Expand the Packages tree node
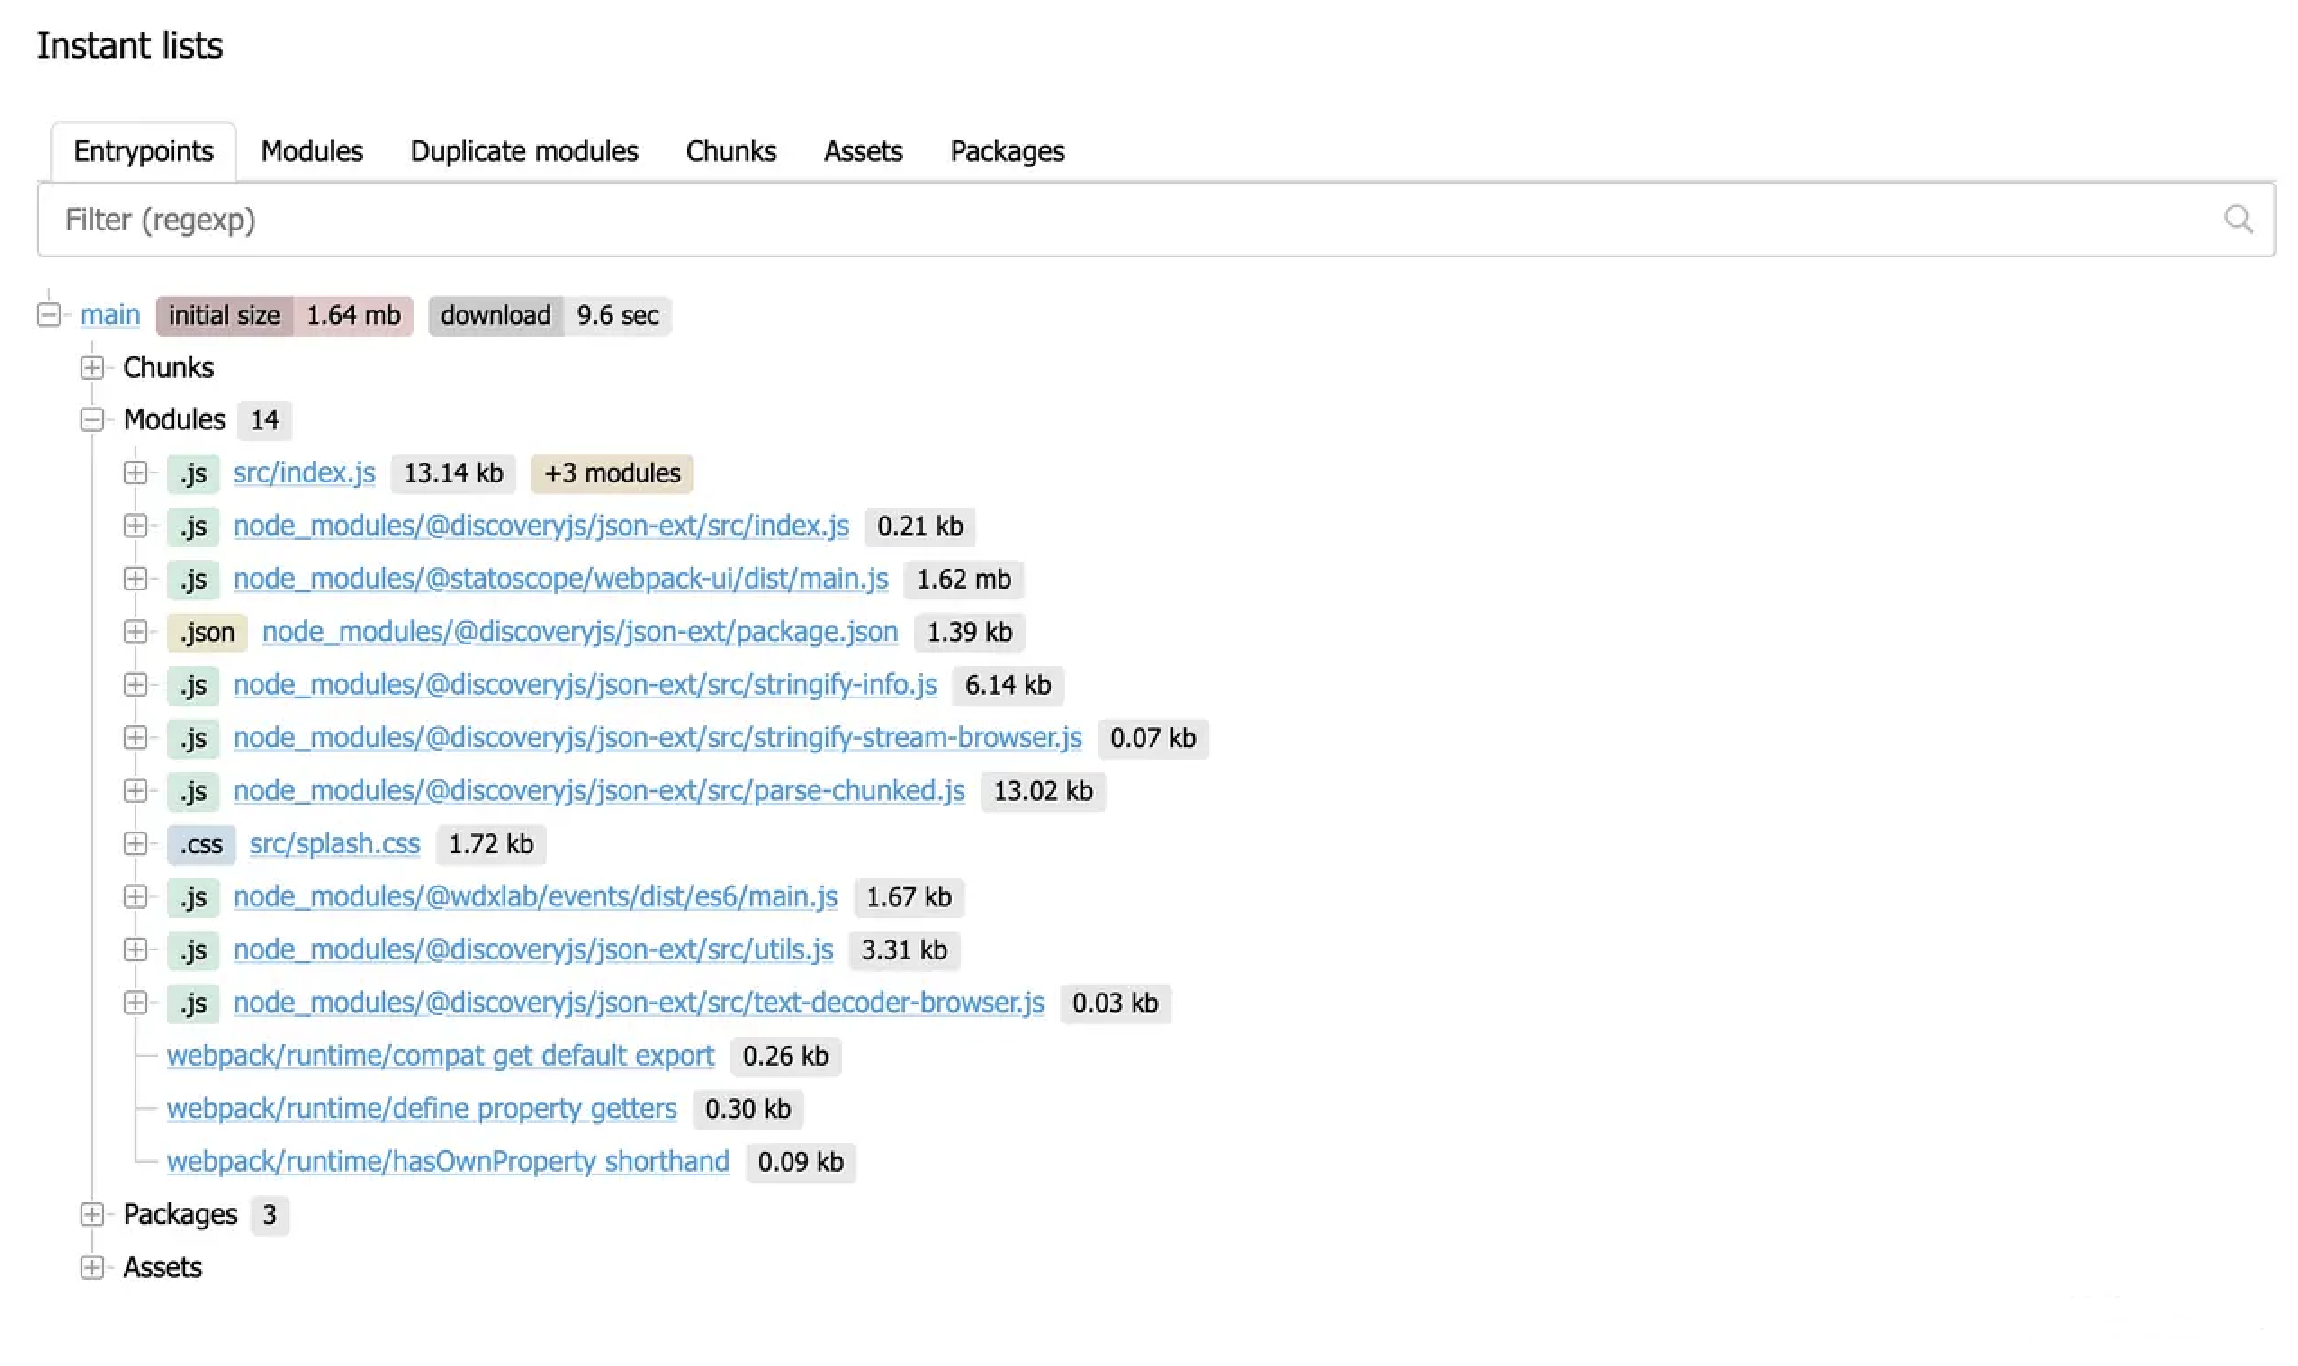Screen dimensions: 2298x1366 pyautogui.click(x=92, y=1214)
